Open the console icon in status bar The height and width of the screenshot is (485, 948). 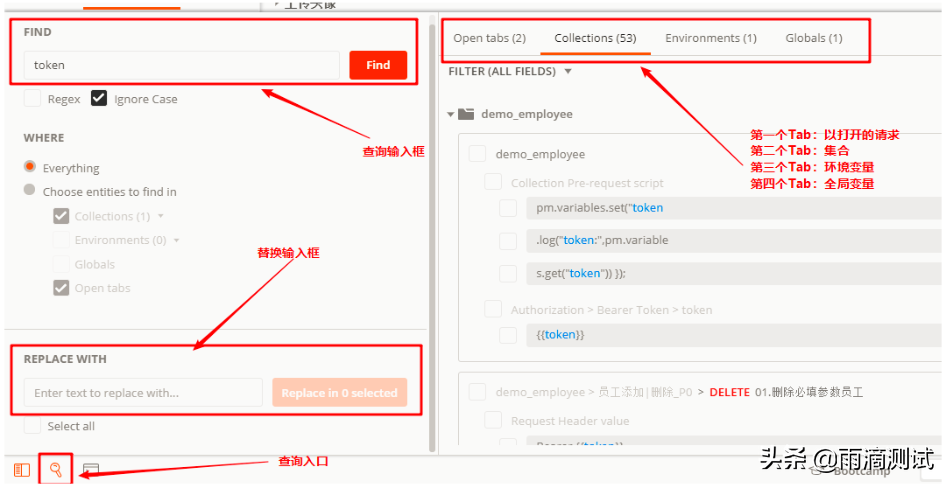click(x=91, y=469)
